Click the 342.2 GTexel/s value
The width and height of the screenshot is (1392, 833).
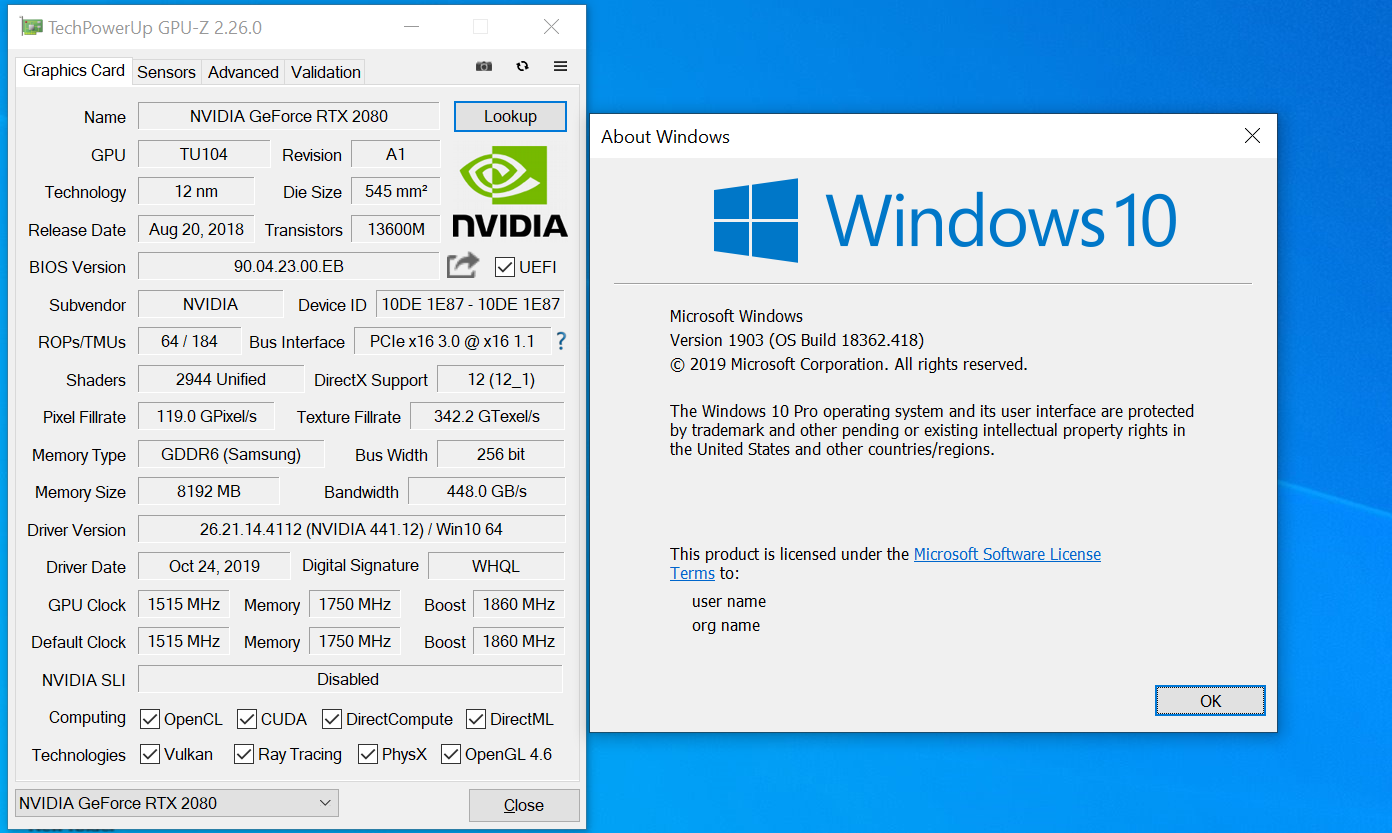pos(487,416)
